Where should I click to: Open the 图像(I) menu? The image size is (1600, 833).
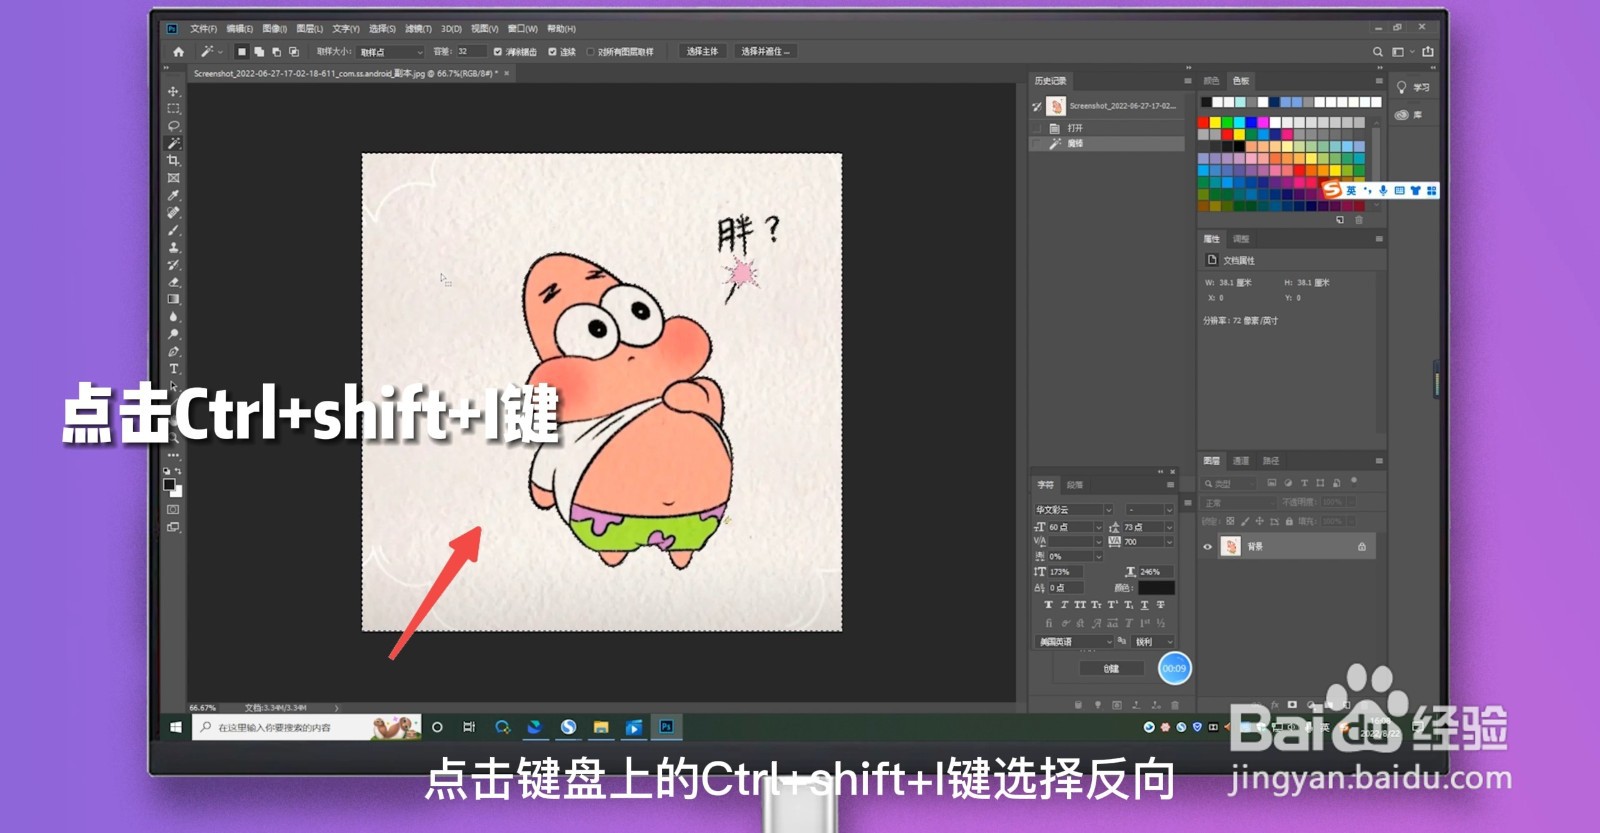pos(274,29)
